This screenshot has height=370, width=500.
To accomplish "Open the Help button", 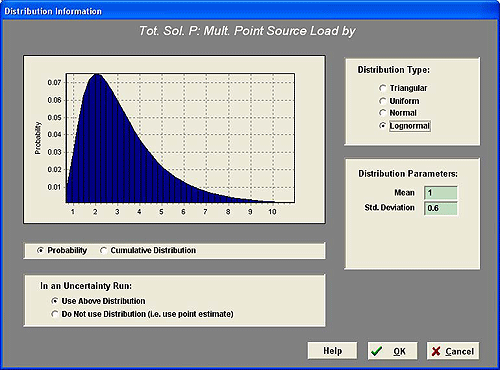I will (332, 351).
